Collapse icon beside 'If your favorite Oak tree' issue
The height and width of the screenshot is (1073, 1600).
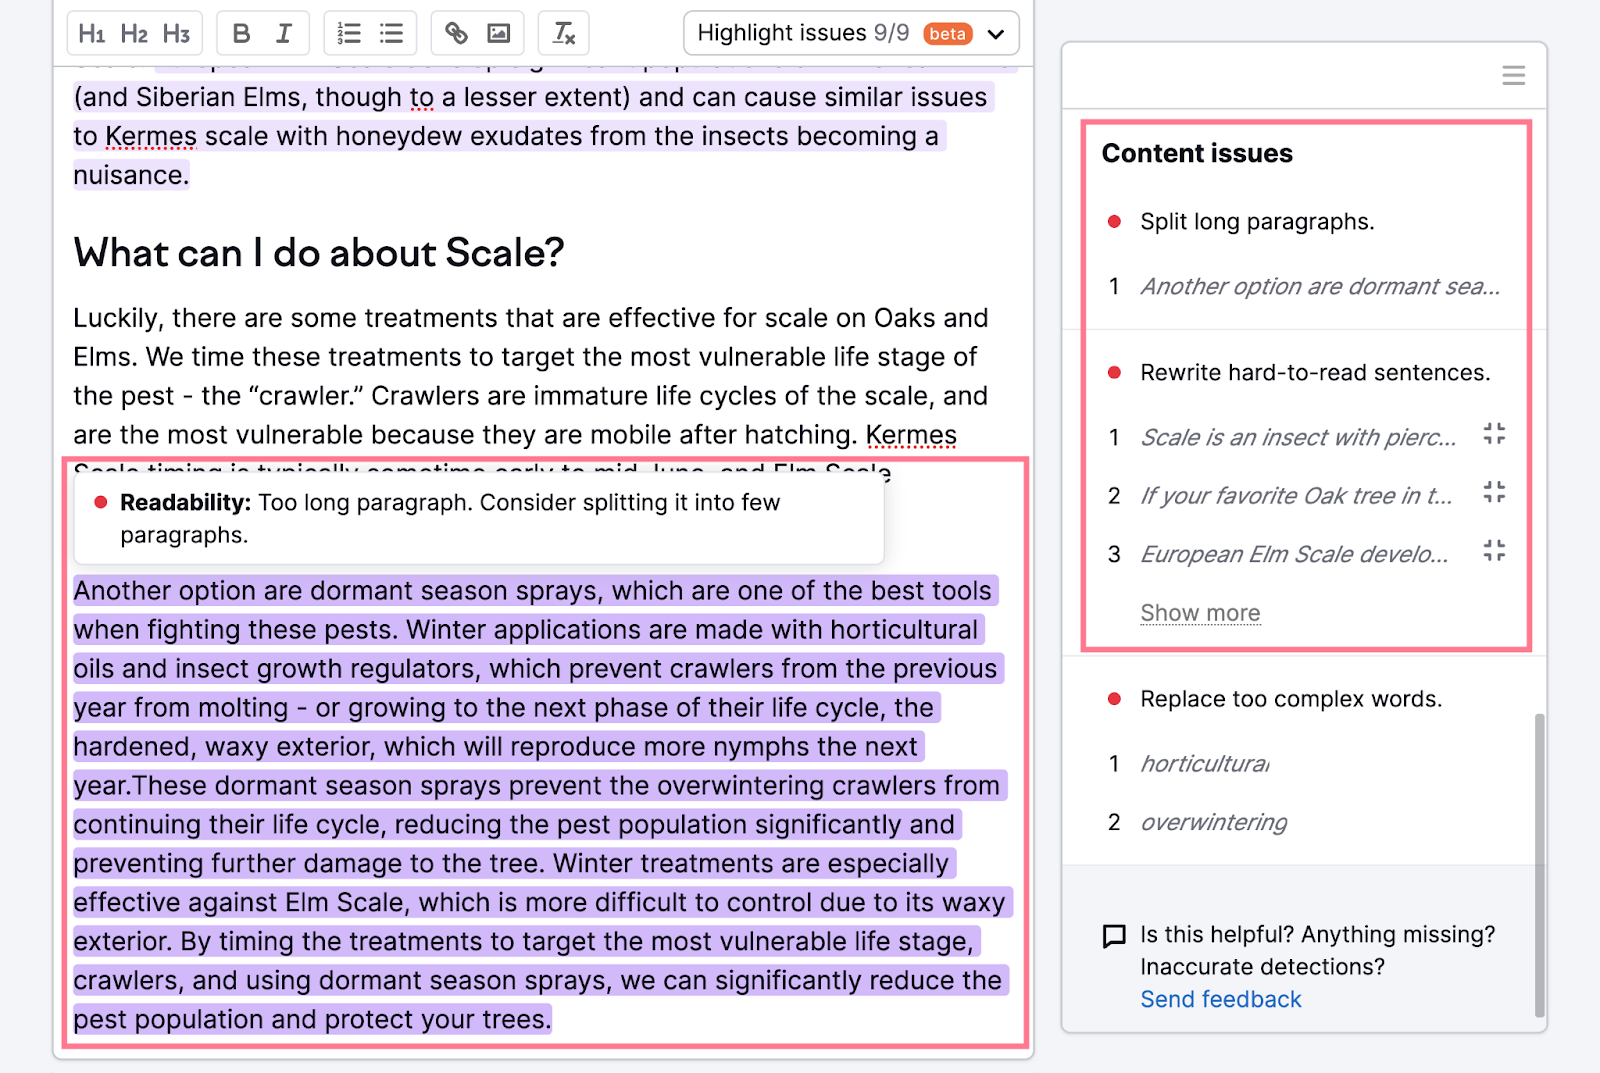(1494, 492)
